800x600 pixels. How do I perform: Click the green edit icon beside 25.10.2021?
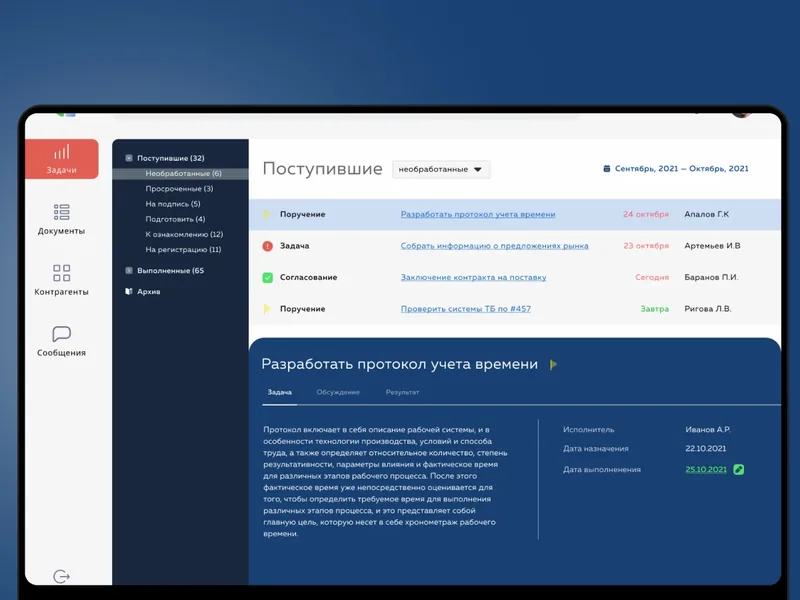(x=738, y=469)
